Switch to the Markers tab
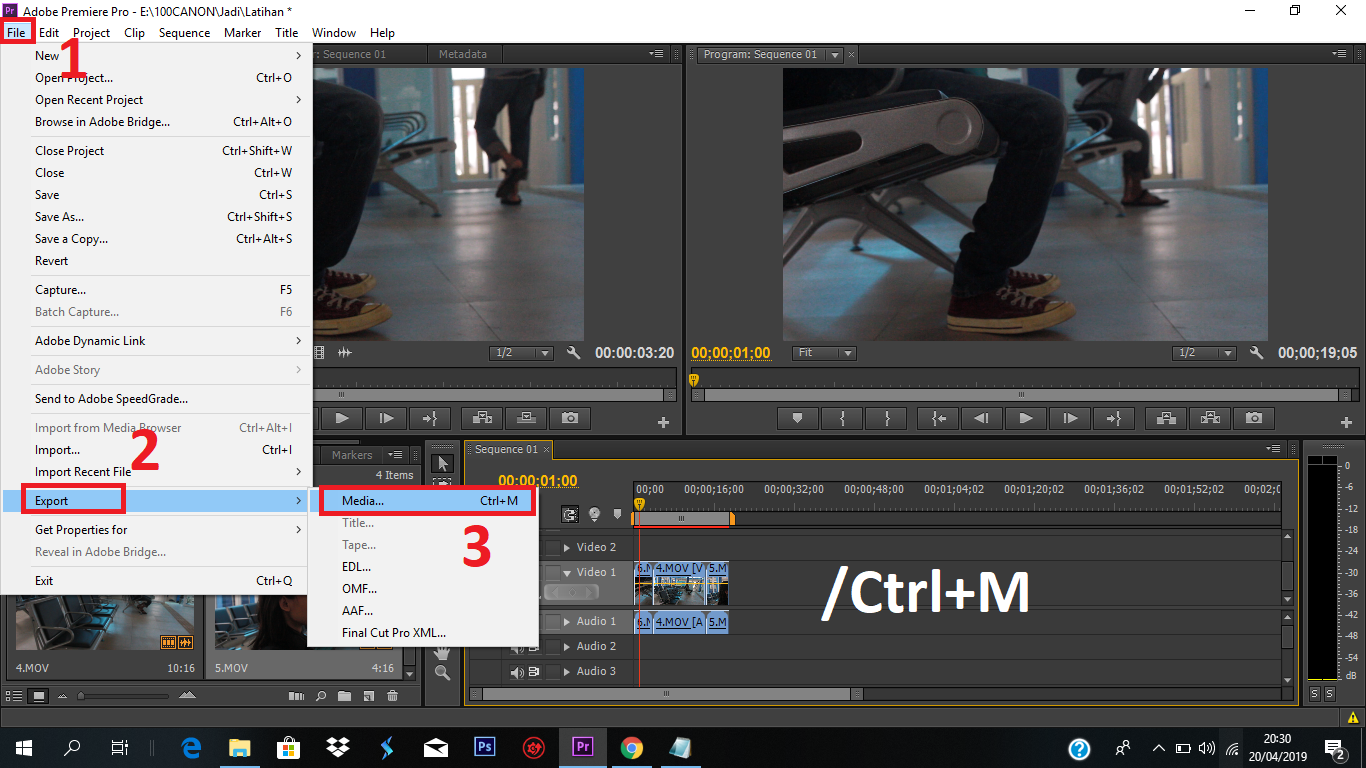 (352, 455)
